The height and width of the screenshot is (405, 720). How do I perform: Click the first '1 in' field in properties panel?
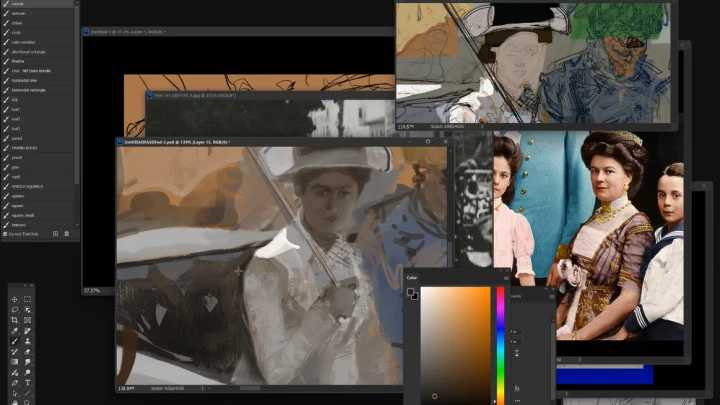coord(515,332)
